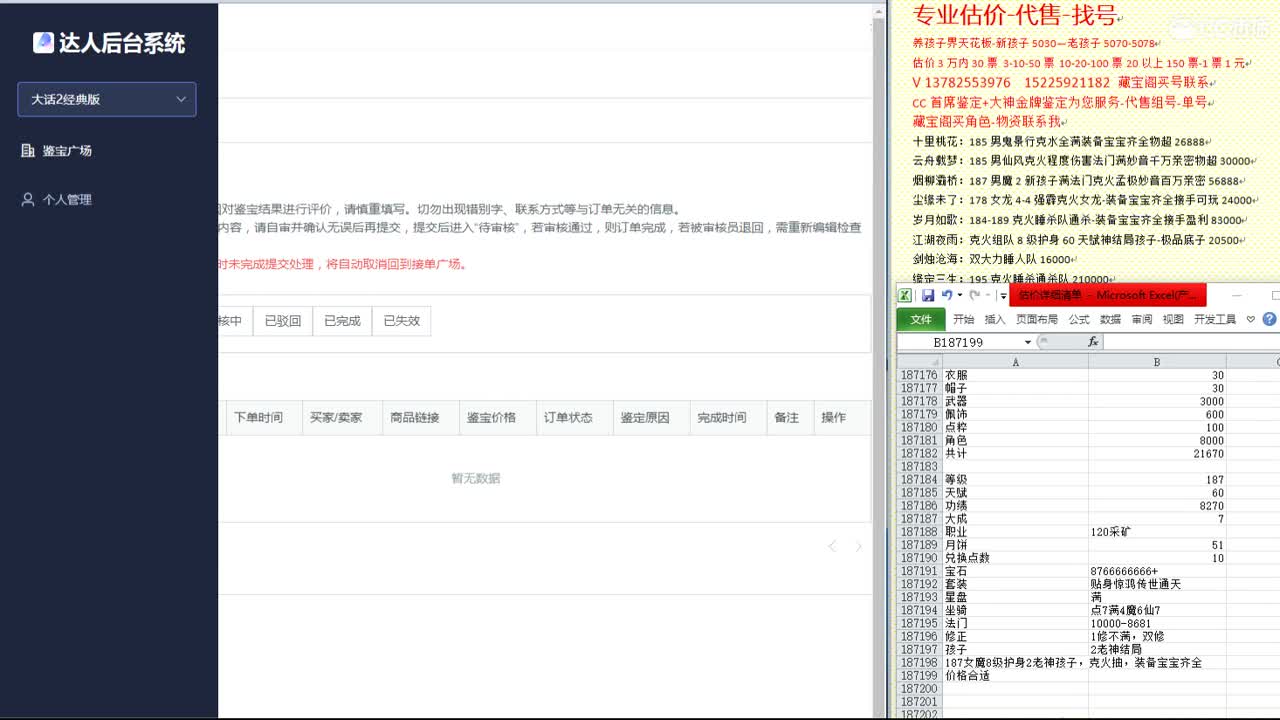This screenshot has height=720, width=1280.
Task: Click into the Excel formula bar
Action: point(1192,342)
